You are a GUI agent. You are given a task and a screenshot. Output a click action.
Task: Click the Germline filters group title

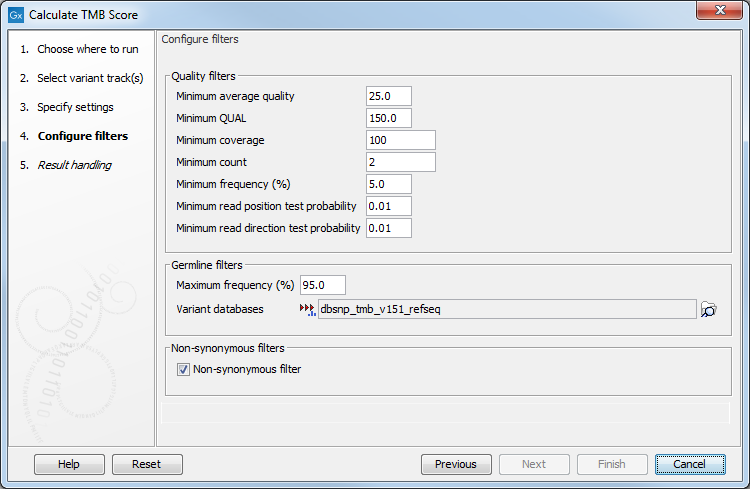tap(207, 265)
